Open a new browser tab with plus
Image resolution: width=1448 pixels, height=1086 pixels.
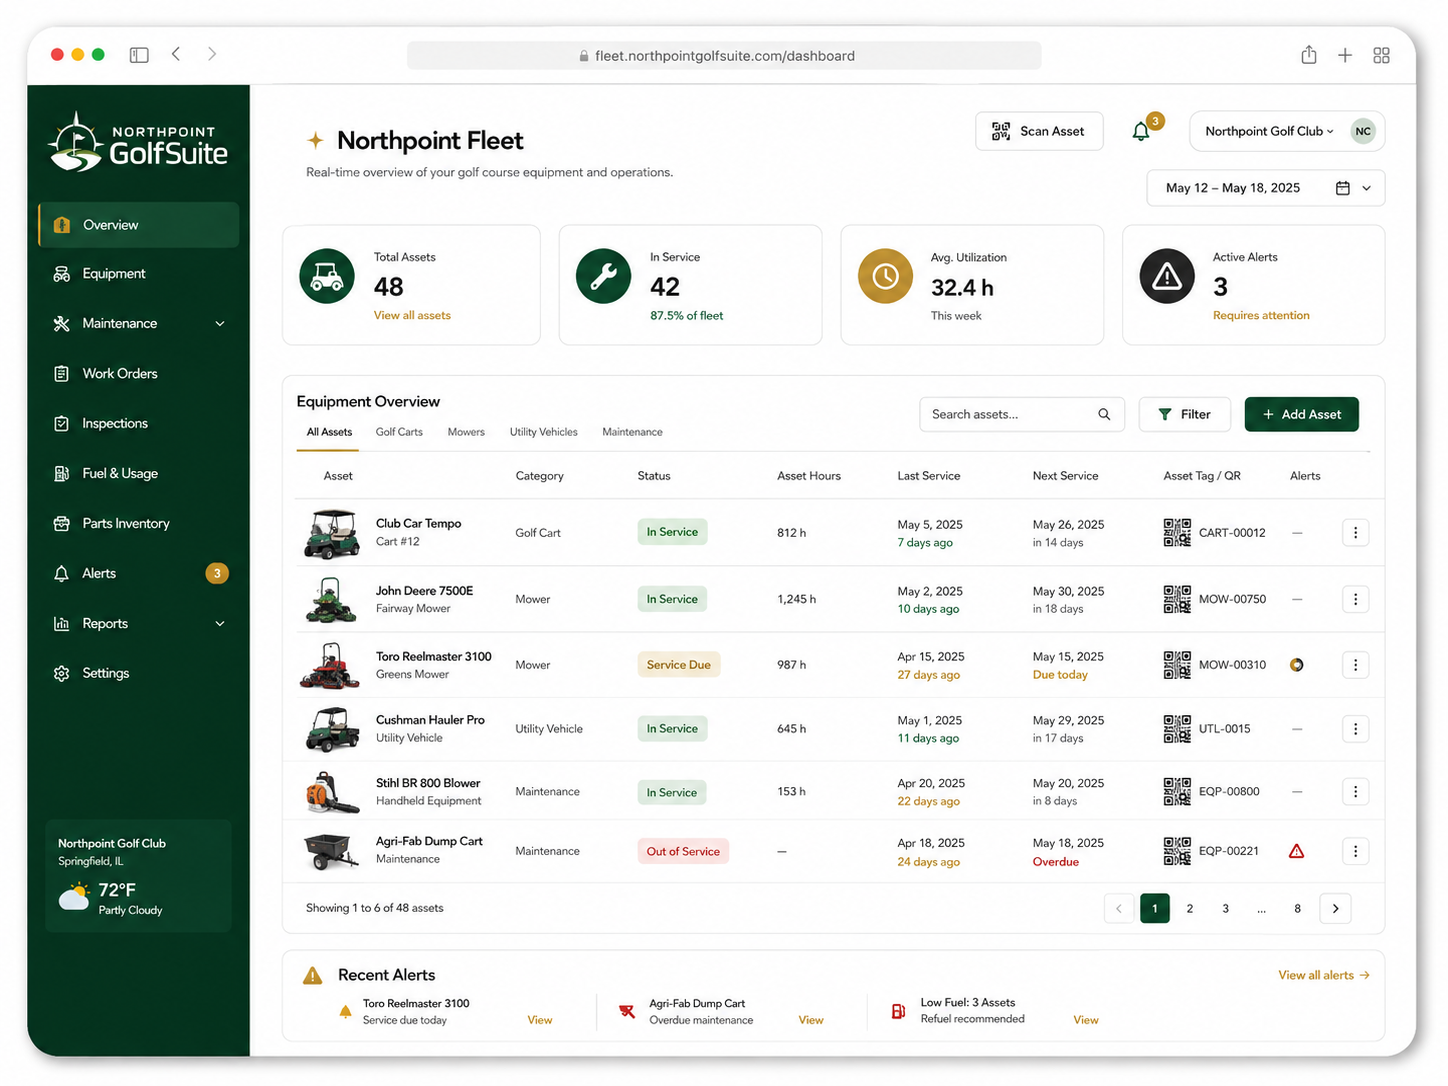coord(1345,55)
